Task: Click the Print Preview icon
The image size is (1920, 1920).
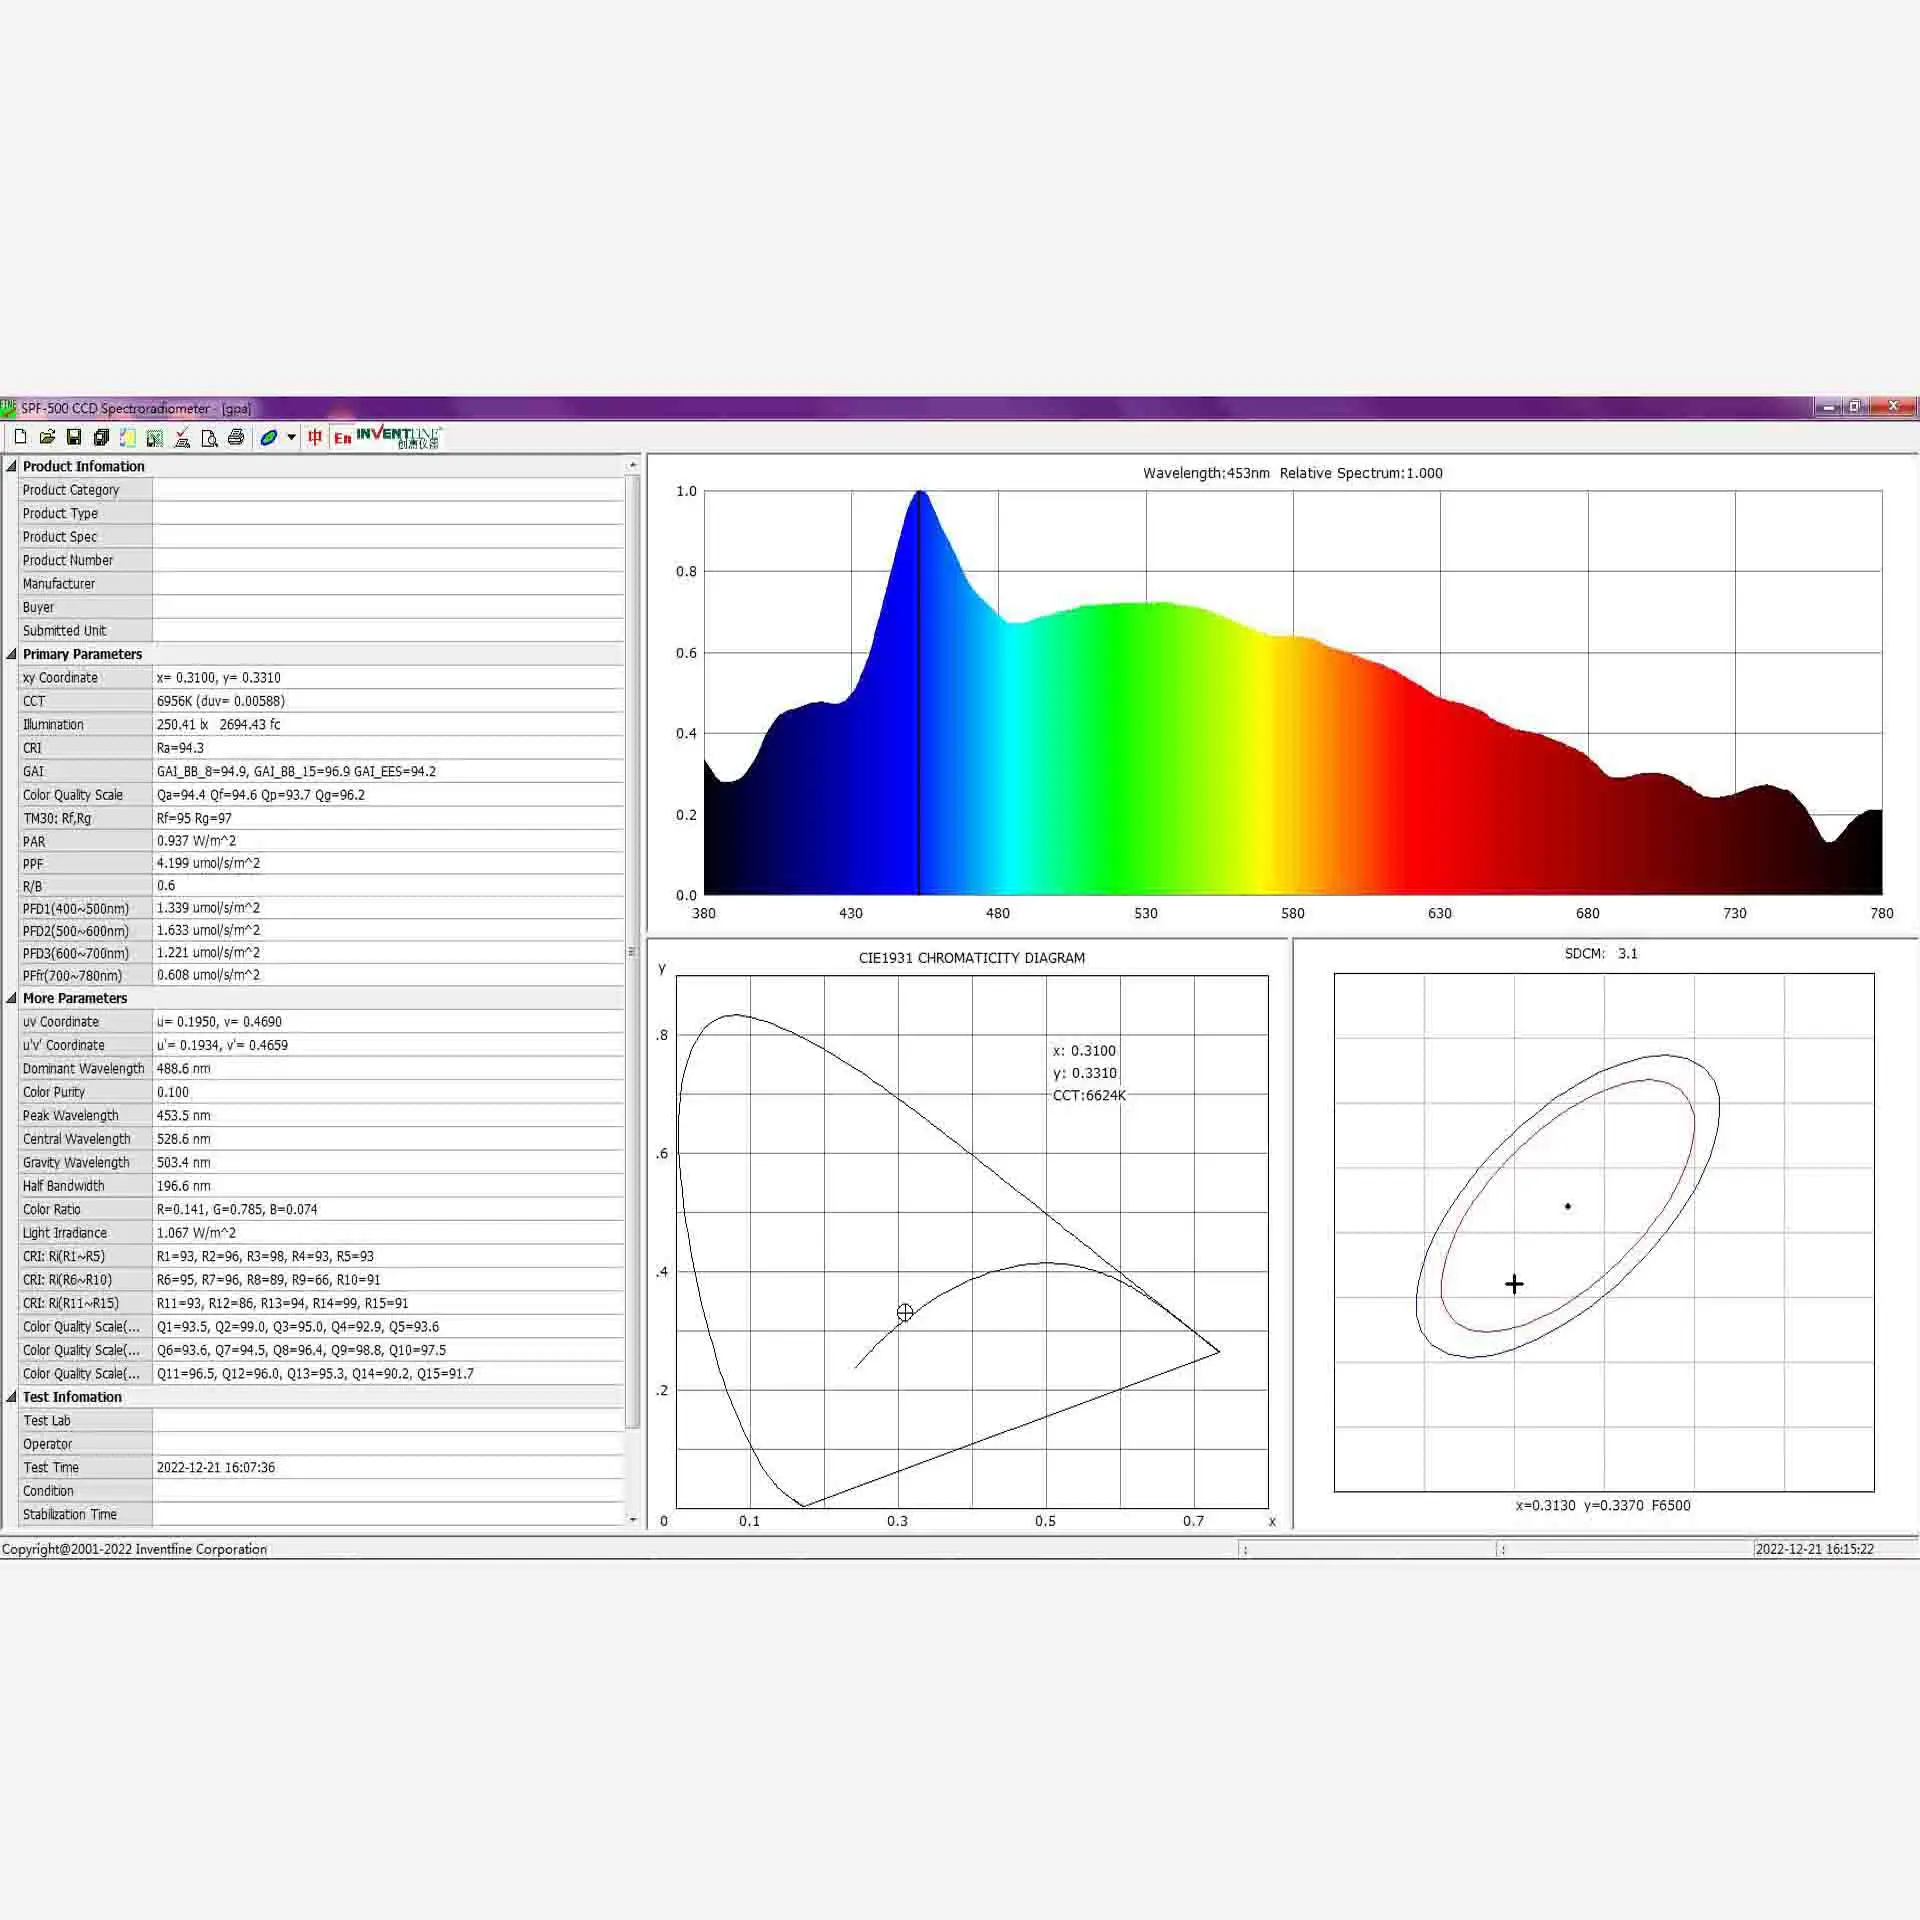Action: (x=209, y=437)
